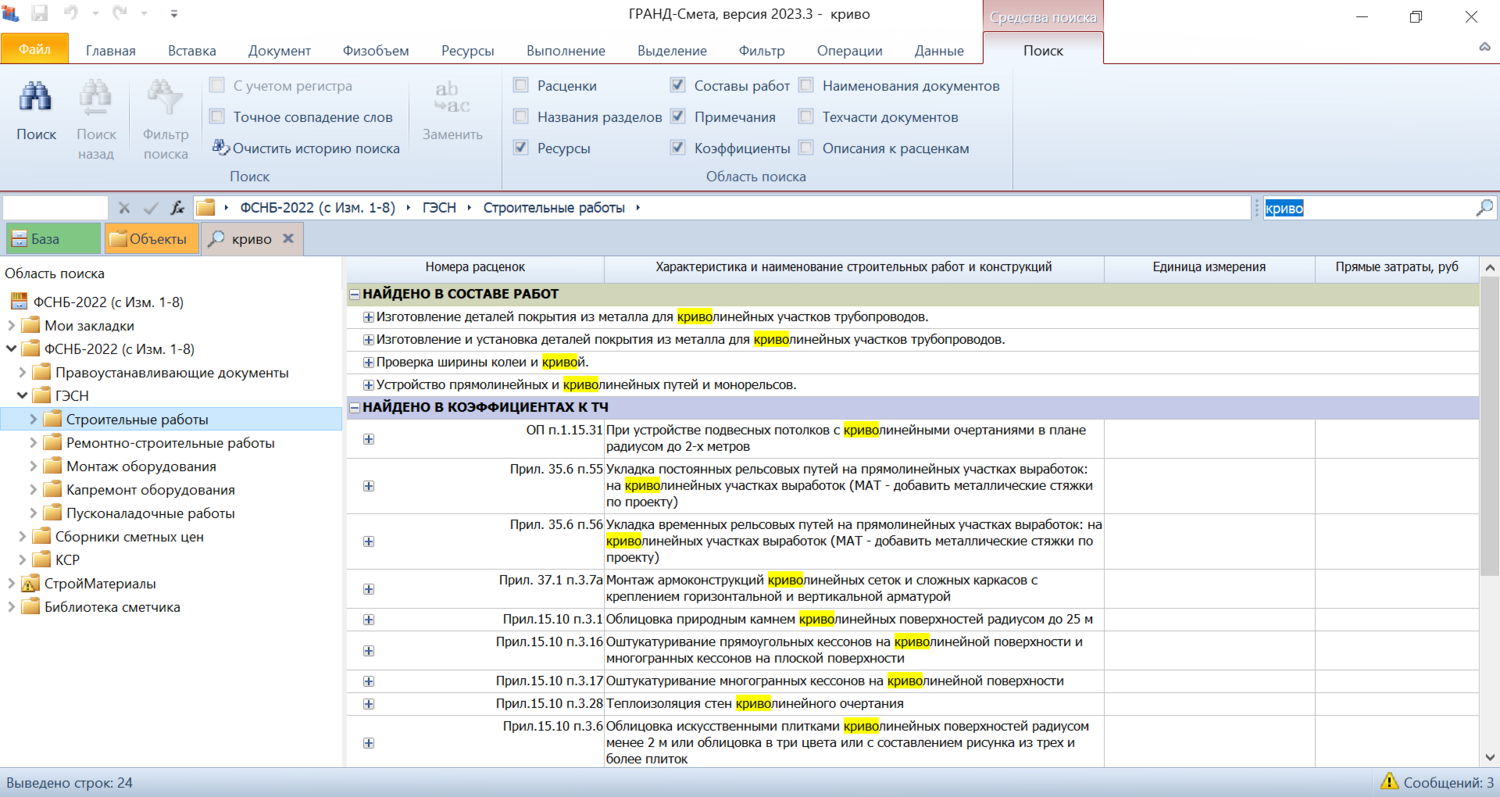Enable the Расценки checkbox
This screenshot has width=1500, height=797.
[x=521, y=86]
